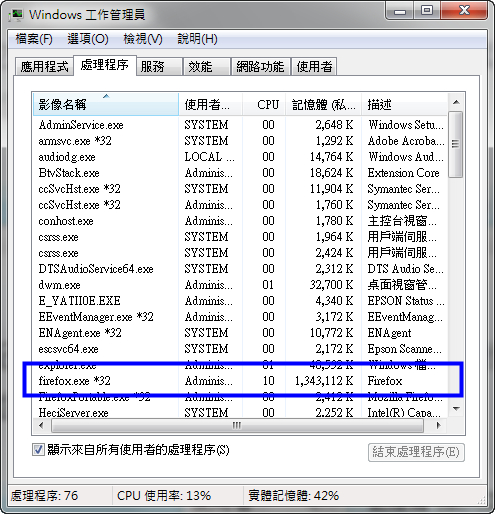Click the CPU 使用率: 13% status entry
The width and height of the screenshot is (495, 514).
[x=164, y=496]
